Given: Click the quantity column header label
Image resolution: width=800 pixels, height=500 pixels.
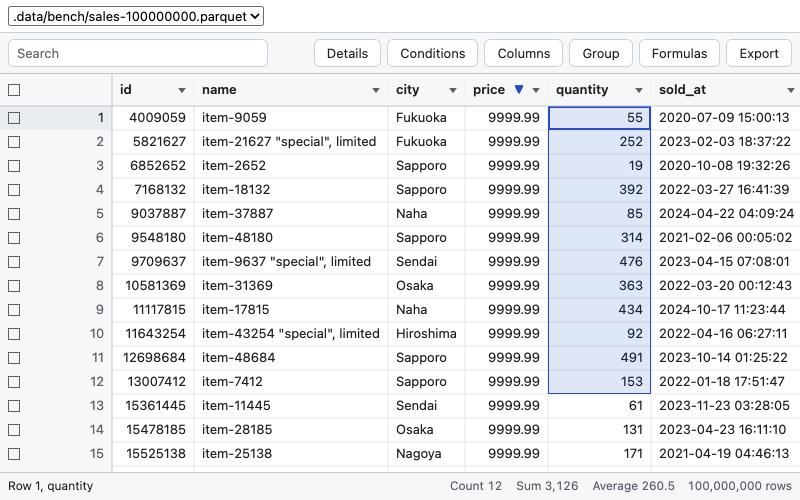Looking at the screenshot, I should coord(582,90).
